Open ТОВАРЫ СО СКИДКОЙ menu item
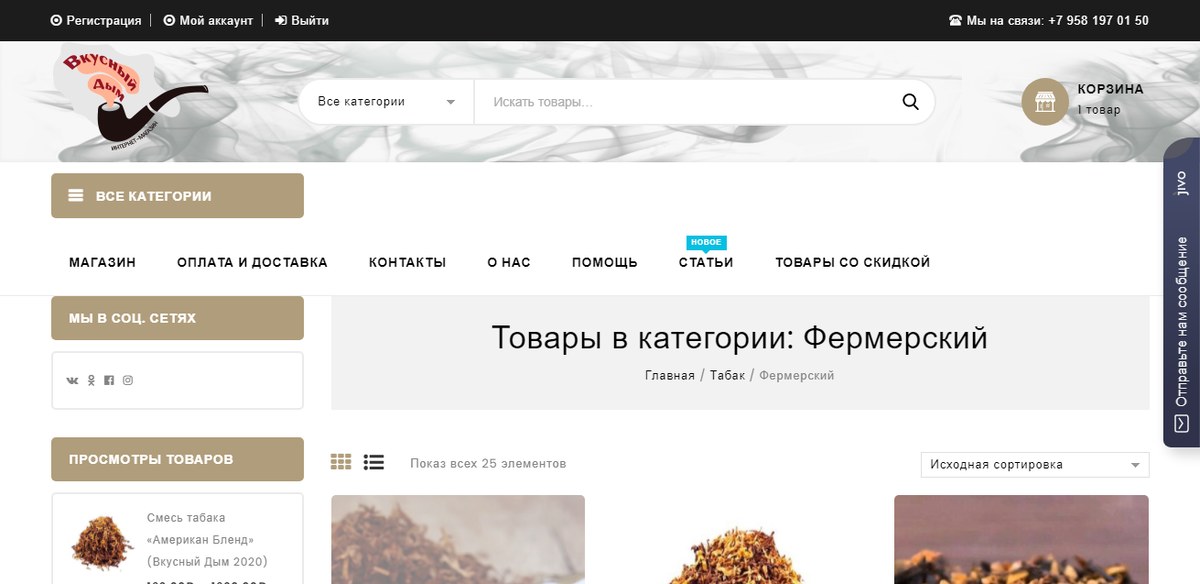The image size is (1200, 584). coord(853,262)
